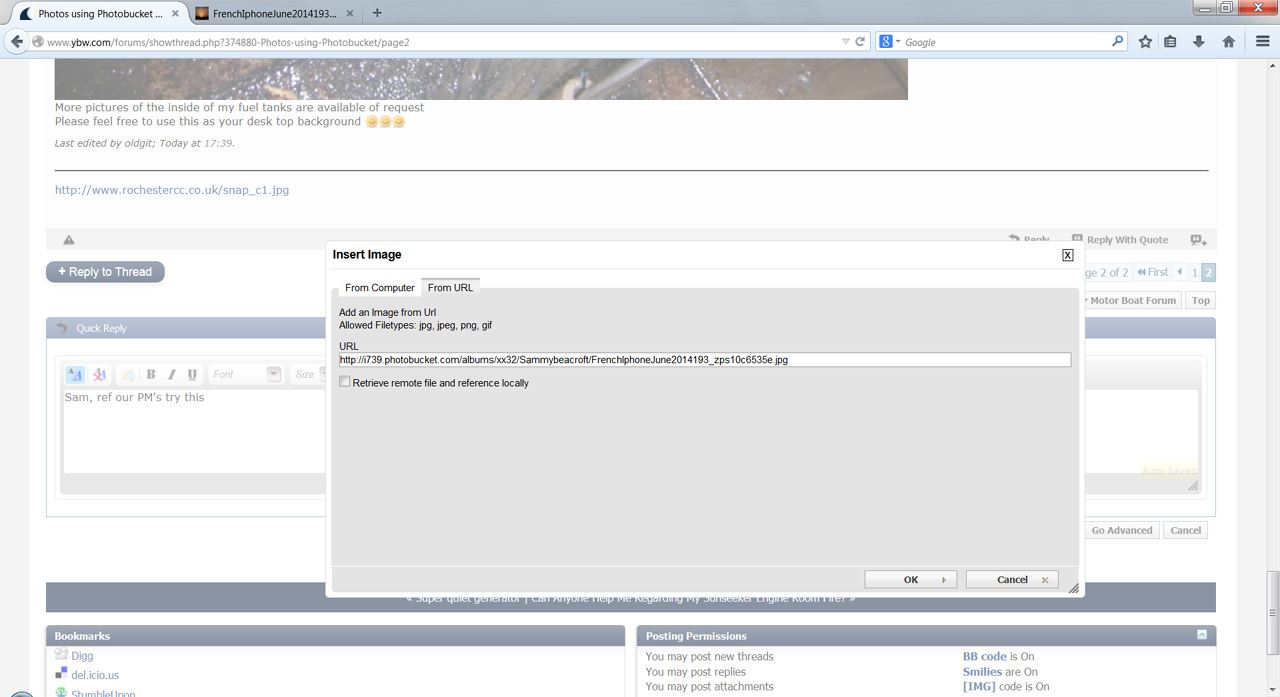Collapse the Posting Permissions panel

click(1201, 635)
